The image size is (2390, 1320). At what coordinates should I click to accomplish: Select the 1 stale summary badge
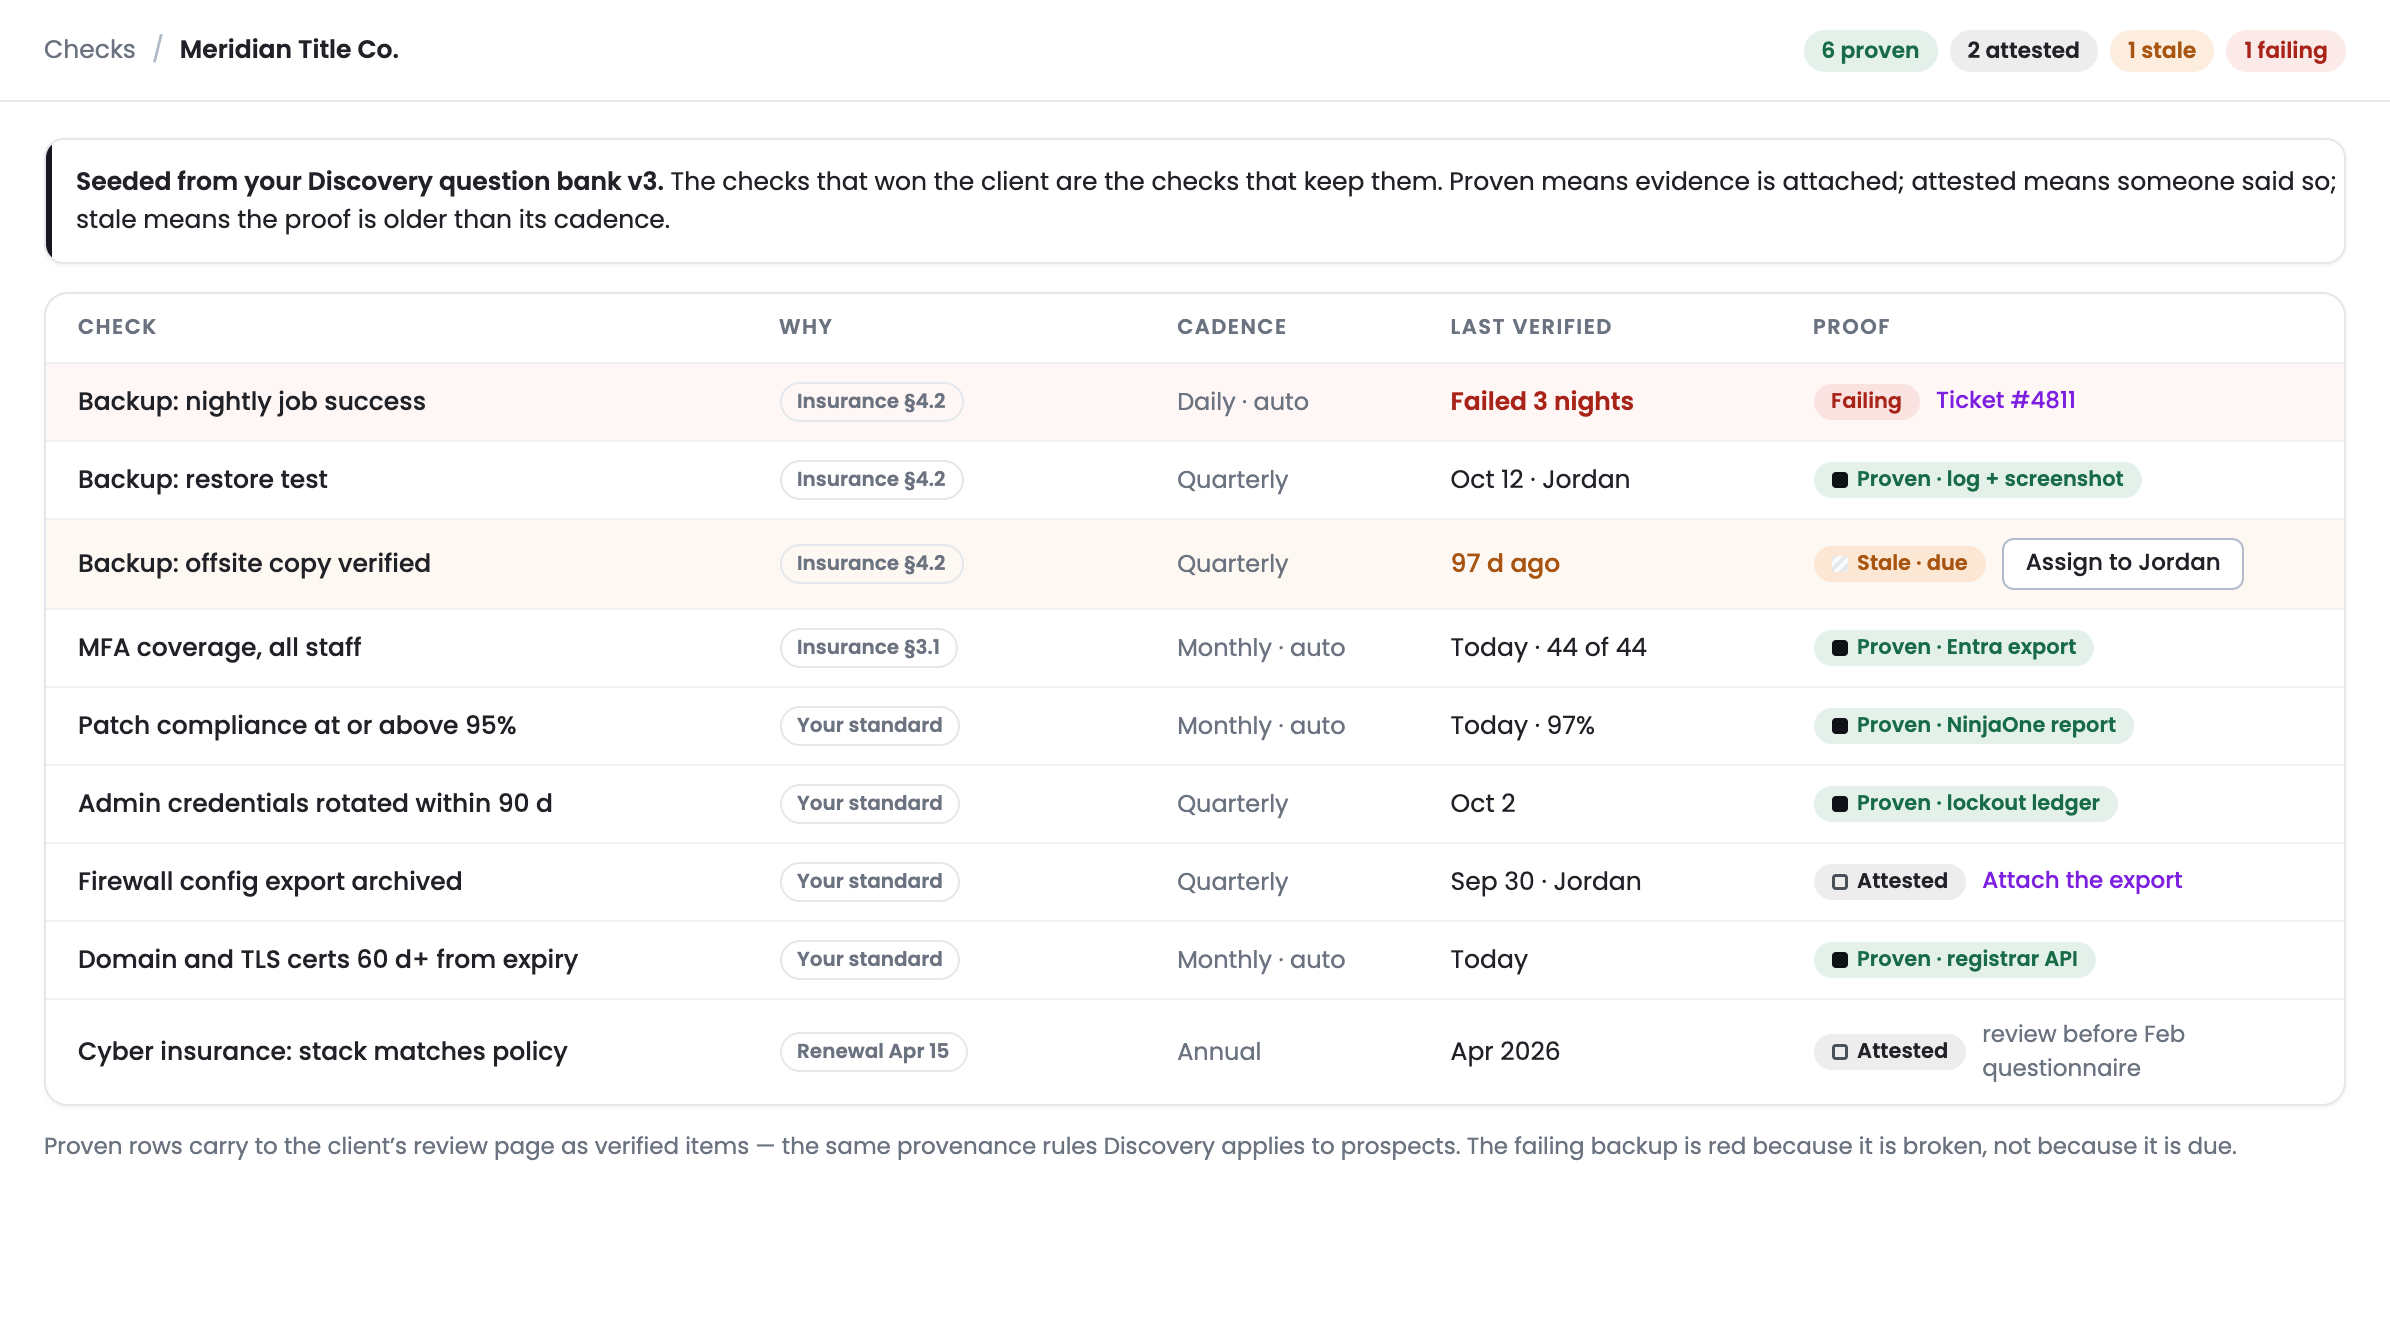[x=2161, y=50]
